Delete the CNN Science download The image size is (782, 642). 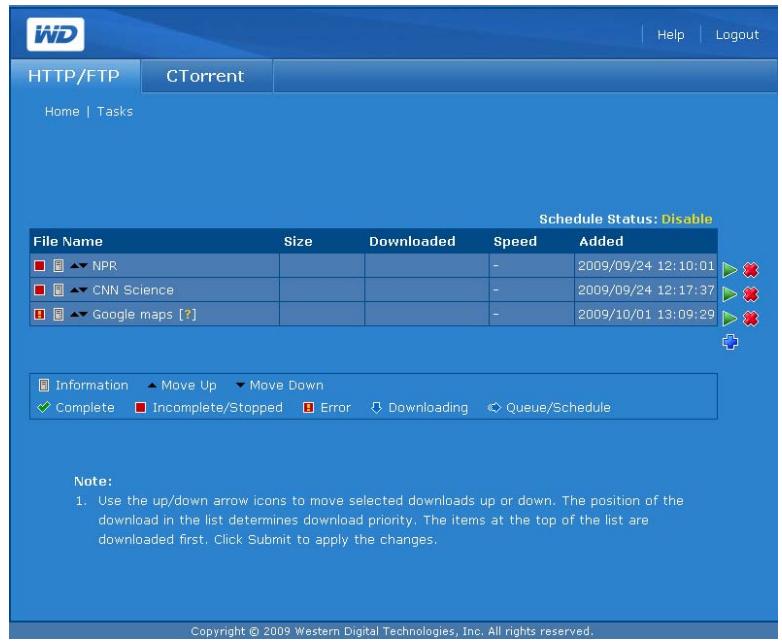tap(751, 294)
